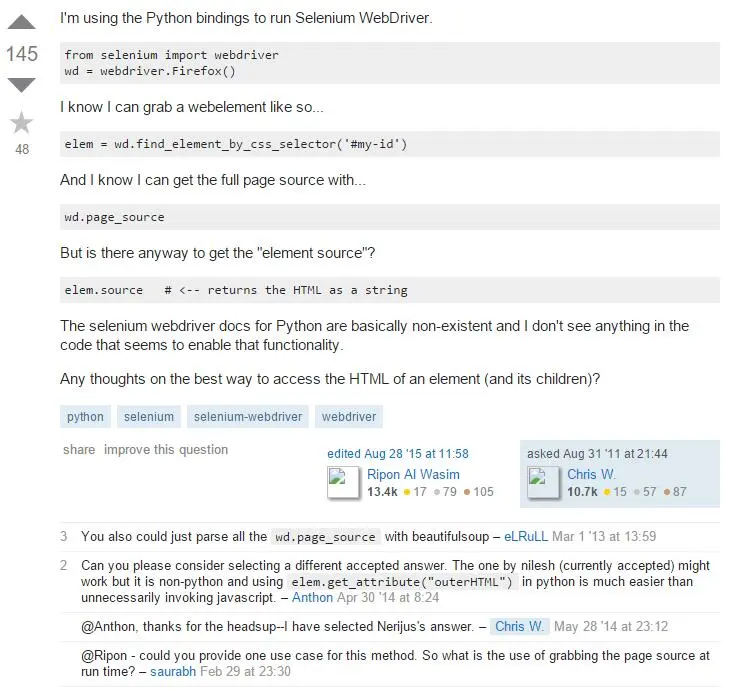View edit history from edited Aug 28 '15
731x691 pixels.
point(397,454)
